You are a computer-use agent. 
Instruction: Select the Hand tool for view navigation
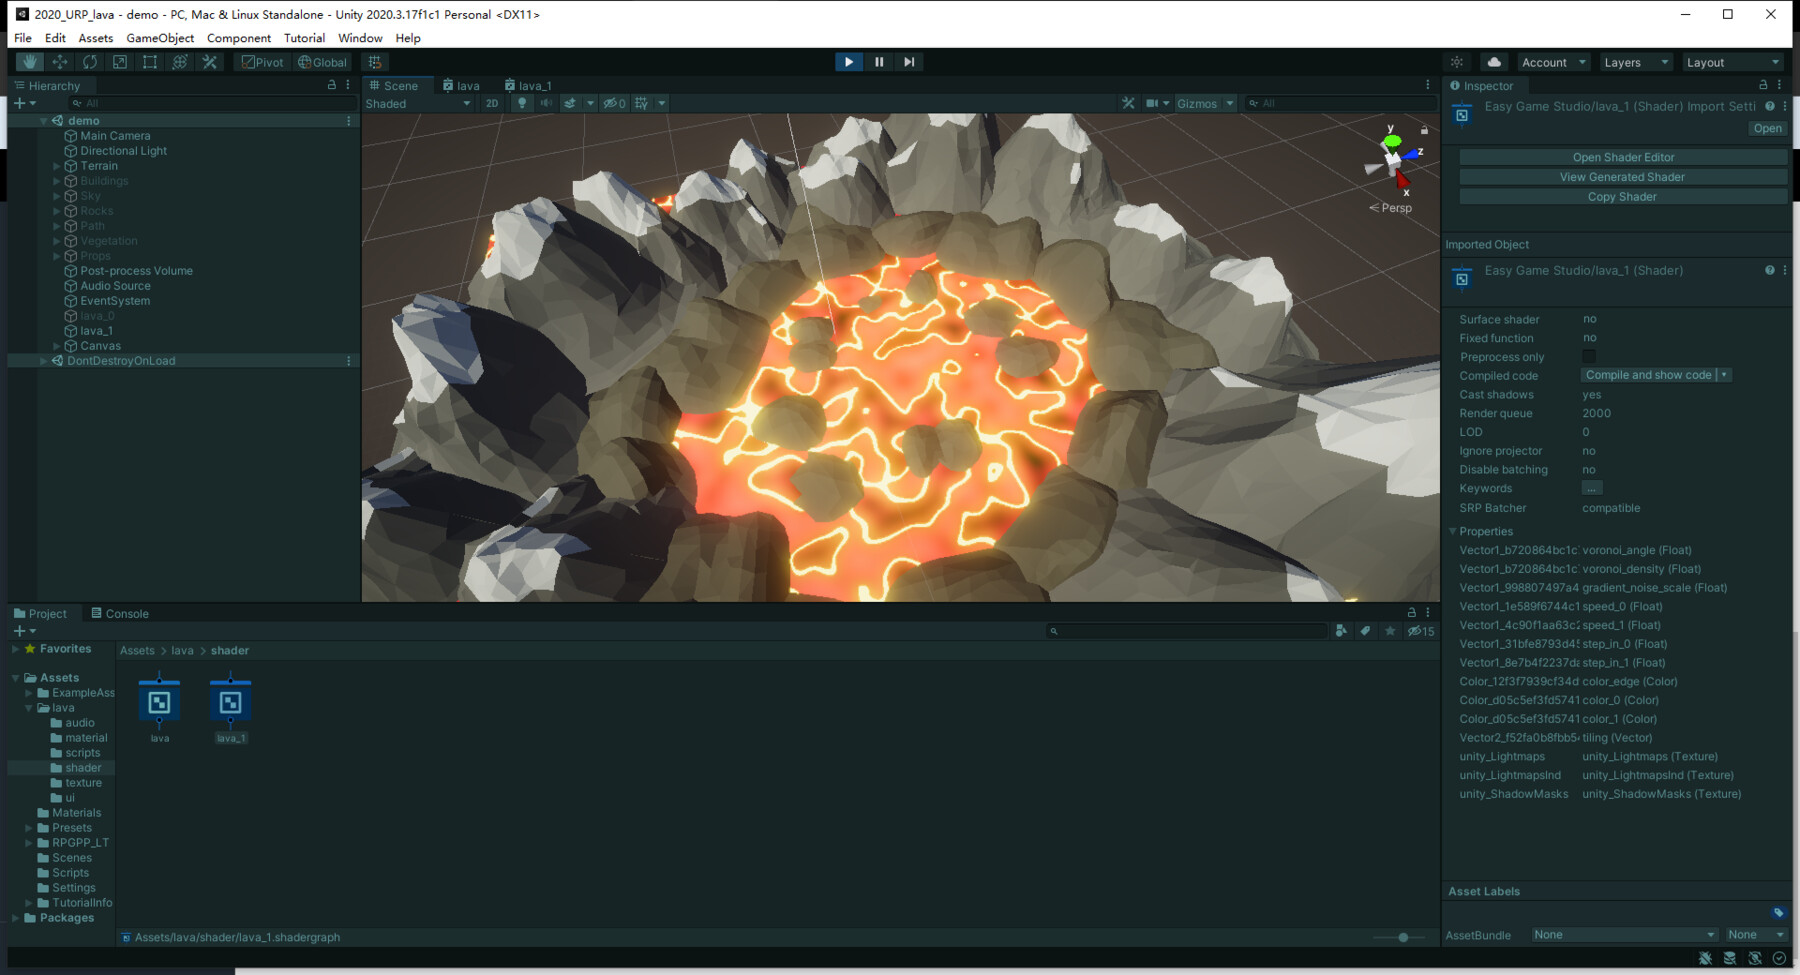point(29,61)
